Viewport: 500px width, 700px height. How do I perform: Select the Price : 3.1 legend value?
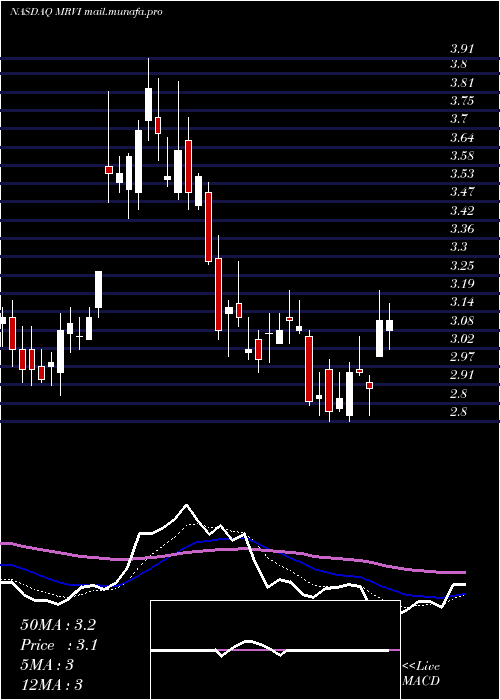click(x=59, y=645)
